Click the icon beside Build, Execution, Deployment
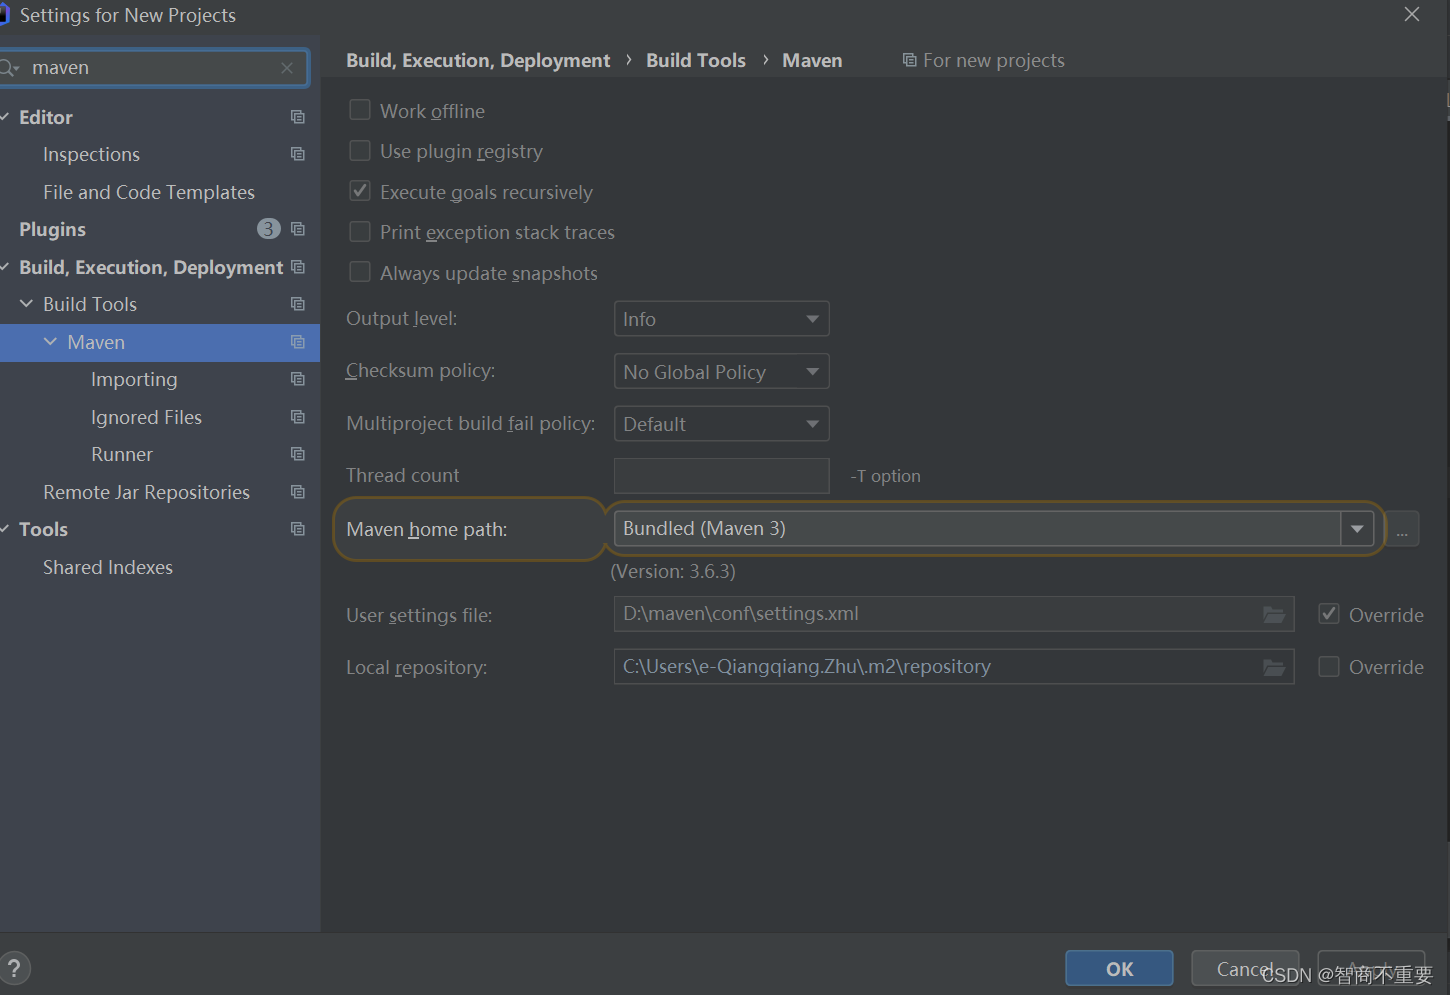 (297, 267)
